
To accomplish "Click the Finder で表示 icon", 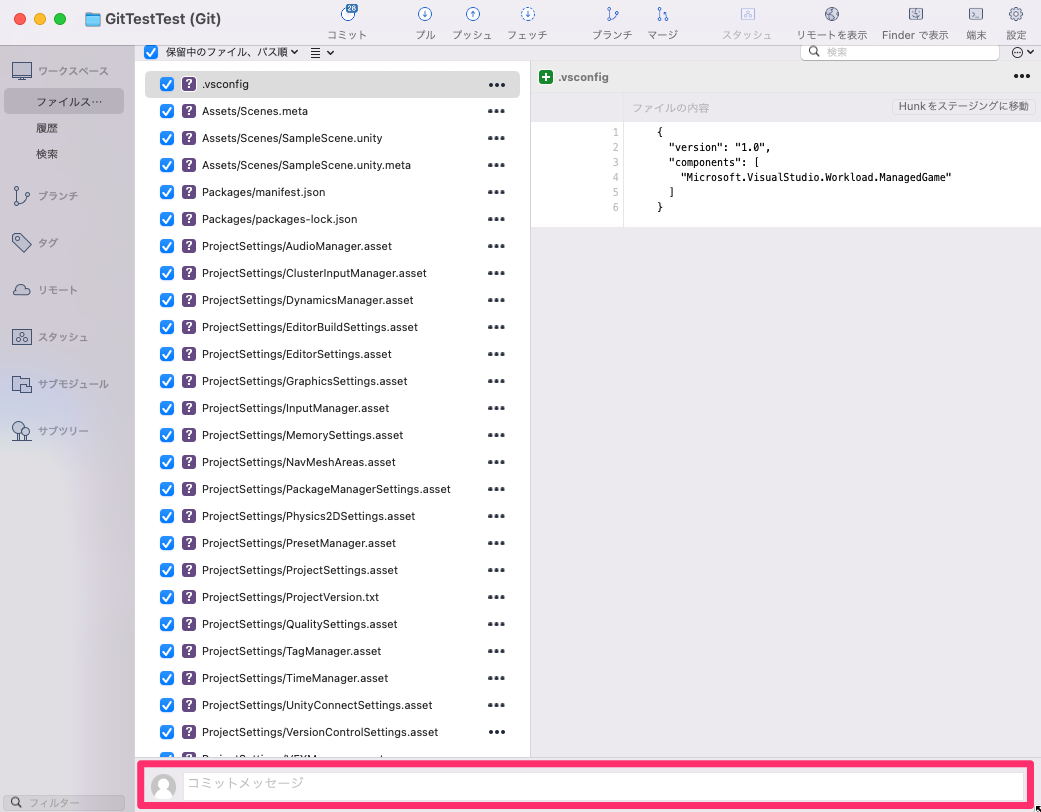I will 916,14.
